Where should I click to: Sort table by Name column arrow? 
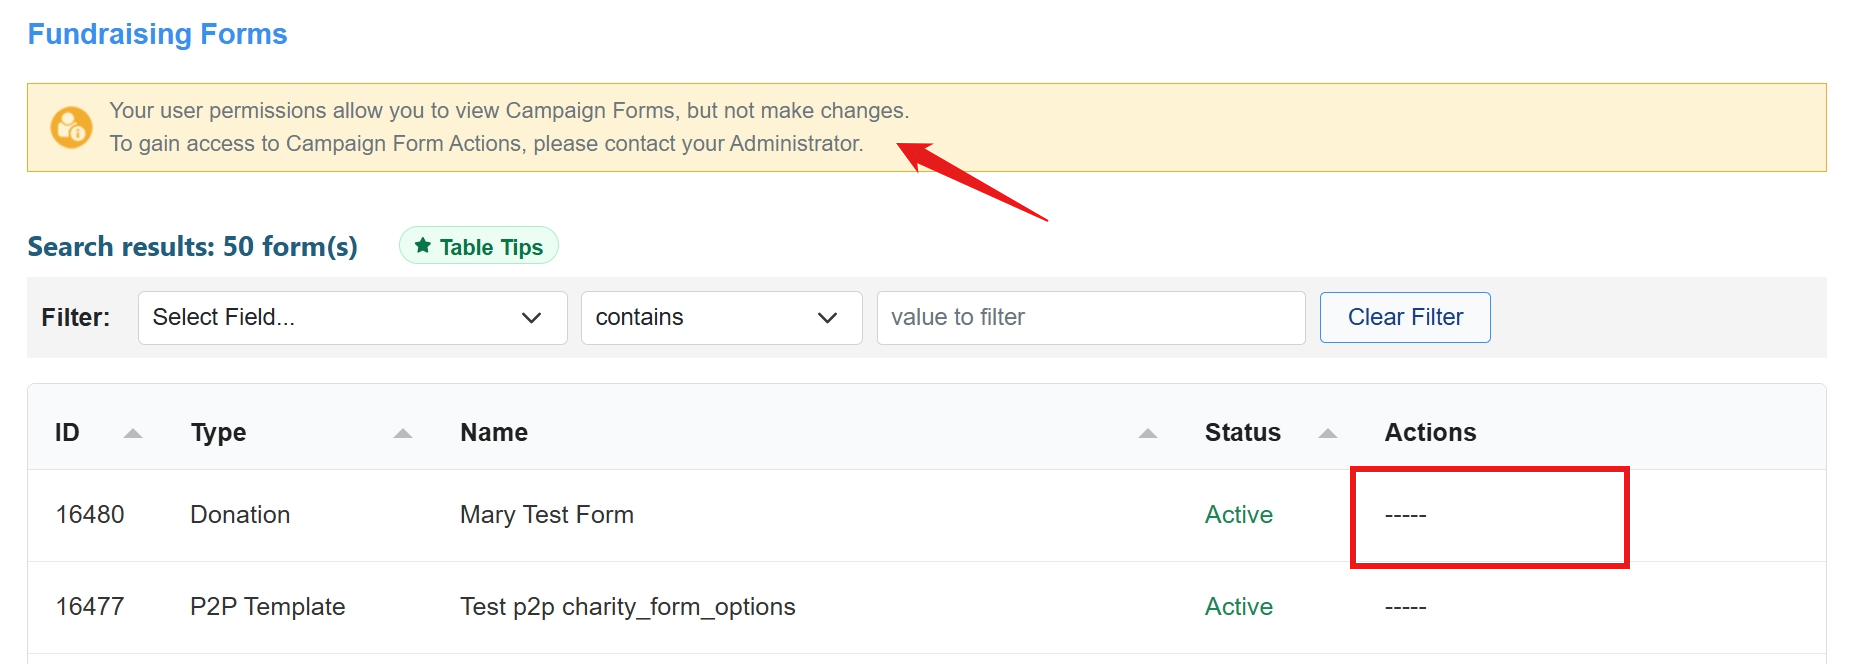1148,433
